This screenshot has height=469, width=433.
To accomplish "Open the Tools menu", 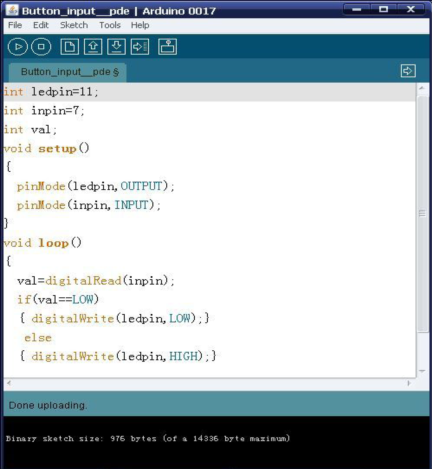I will coord(110,25).
